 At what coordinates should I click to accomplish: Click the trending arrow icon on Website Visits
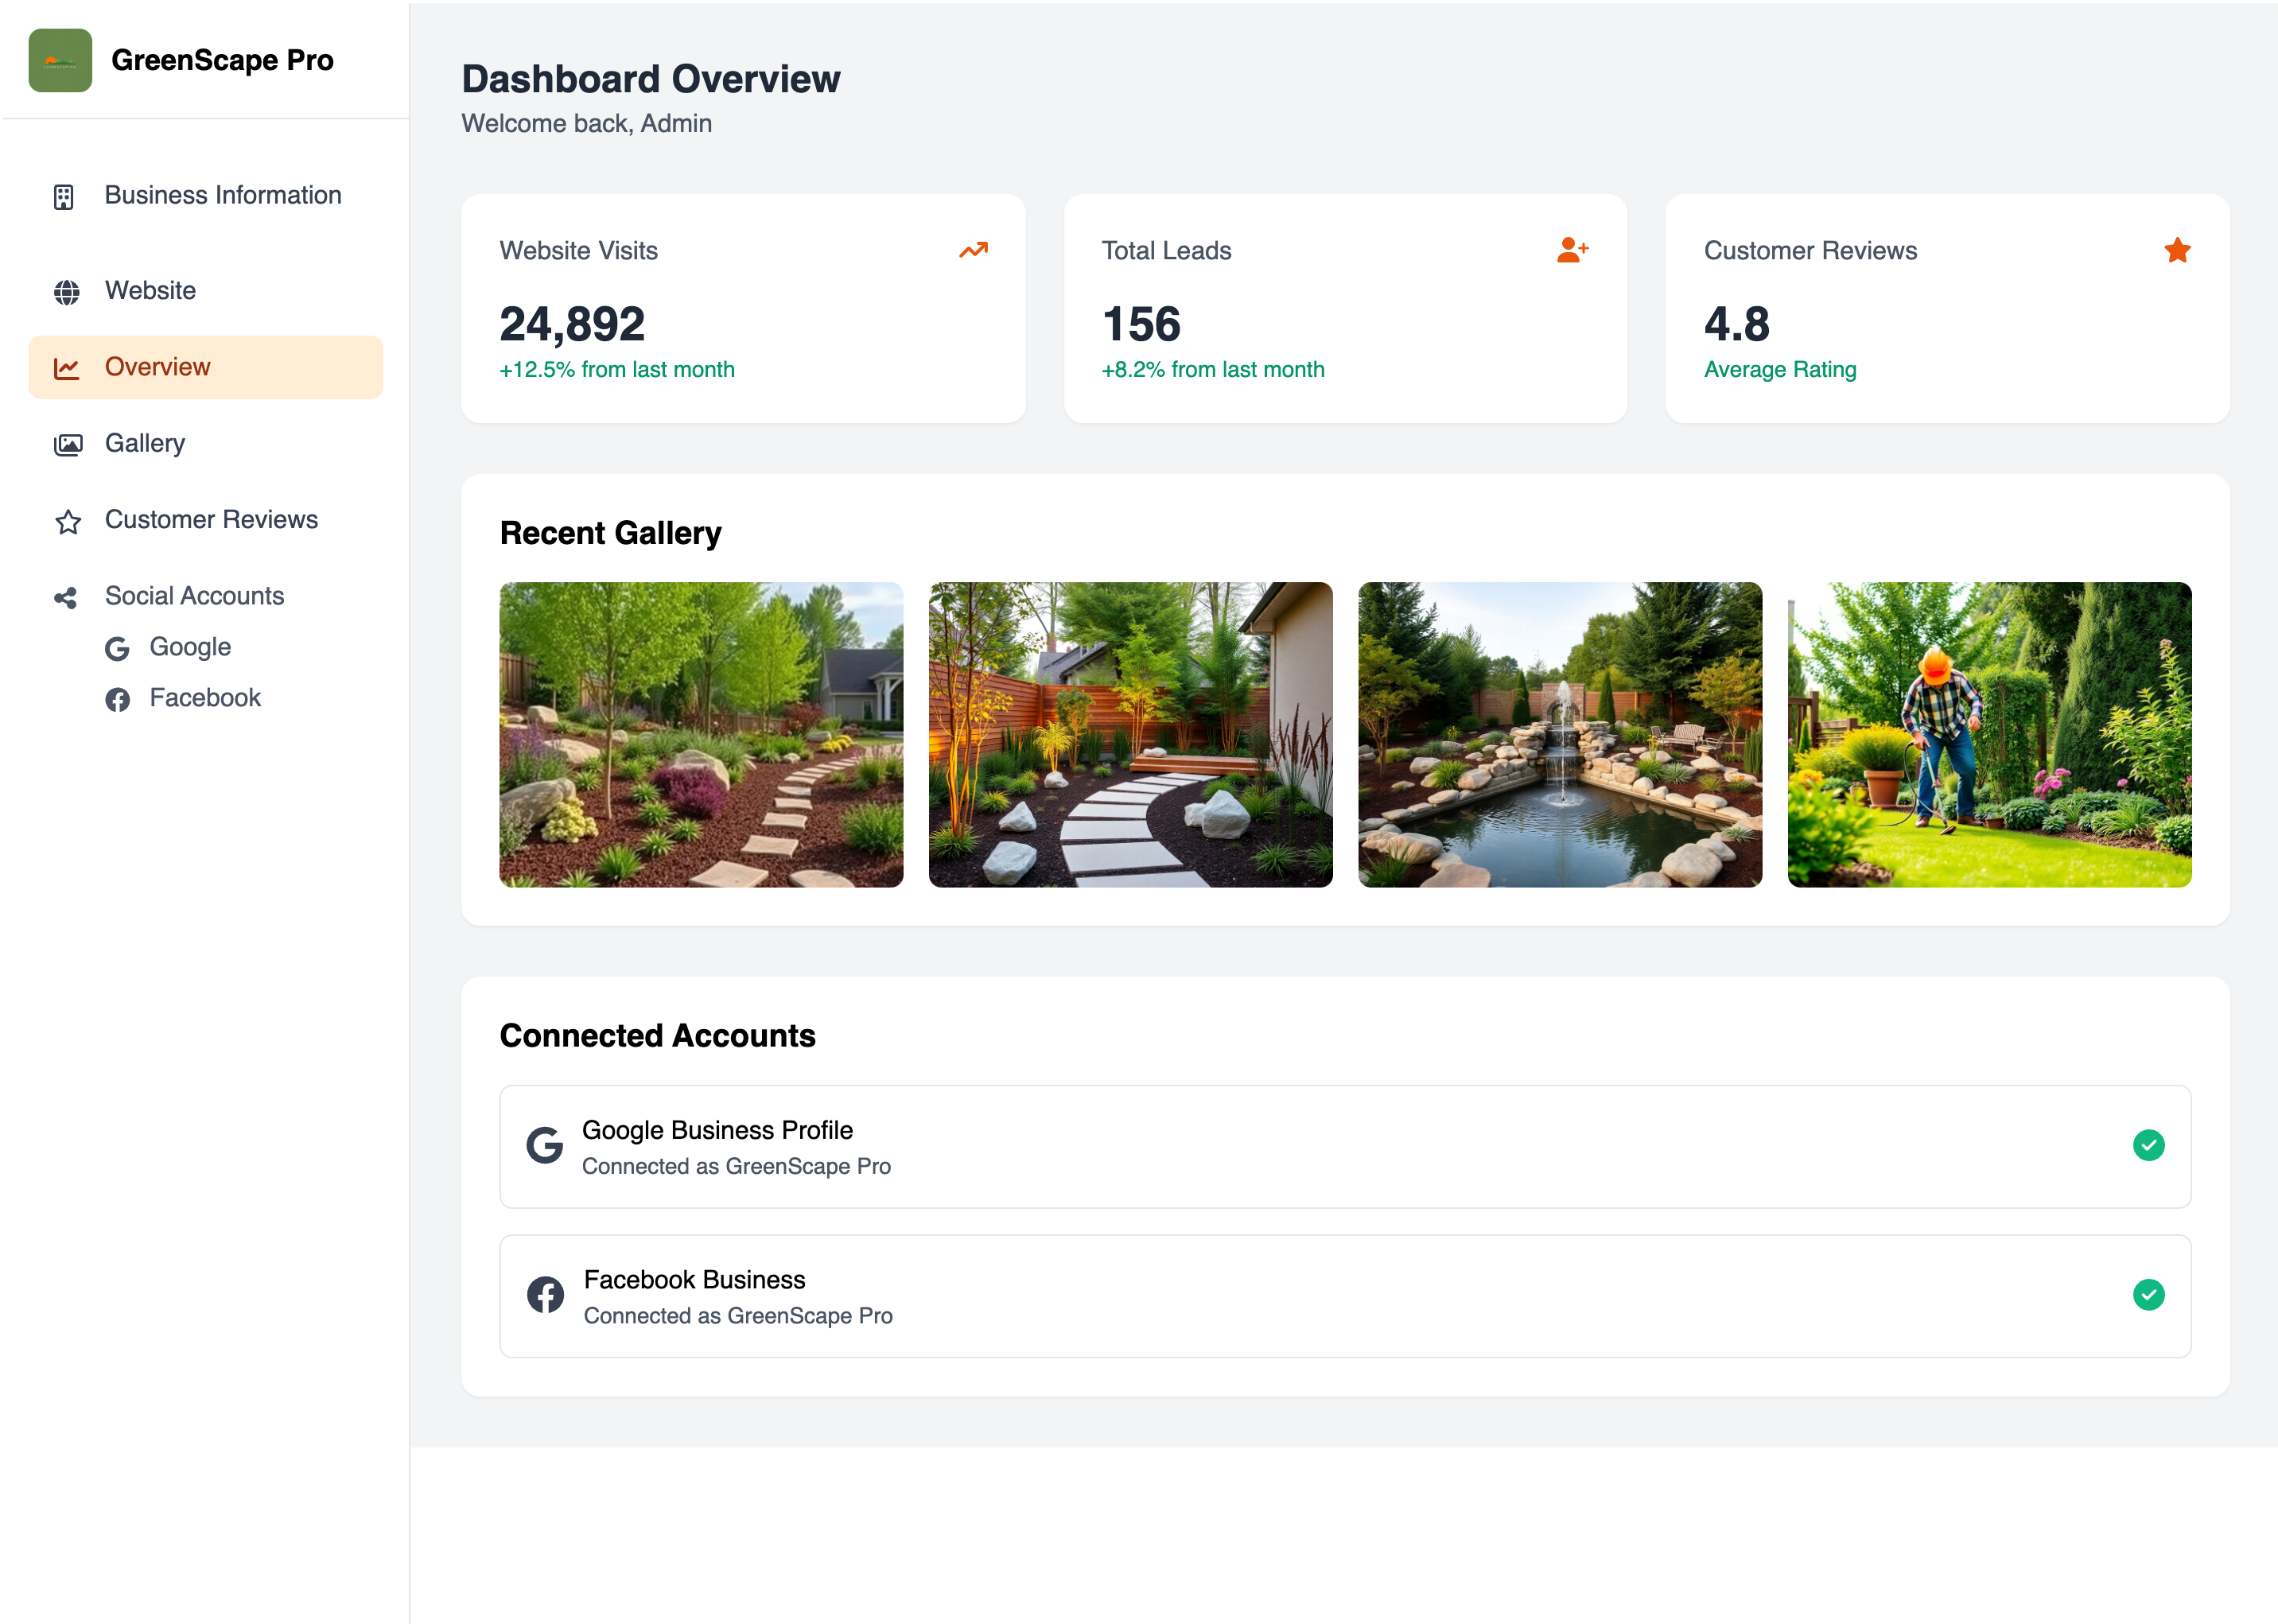pos(972,251)
